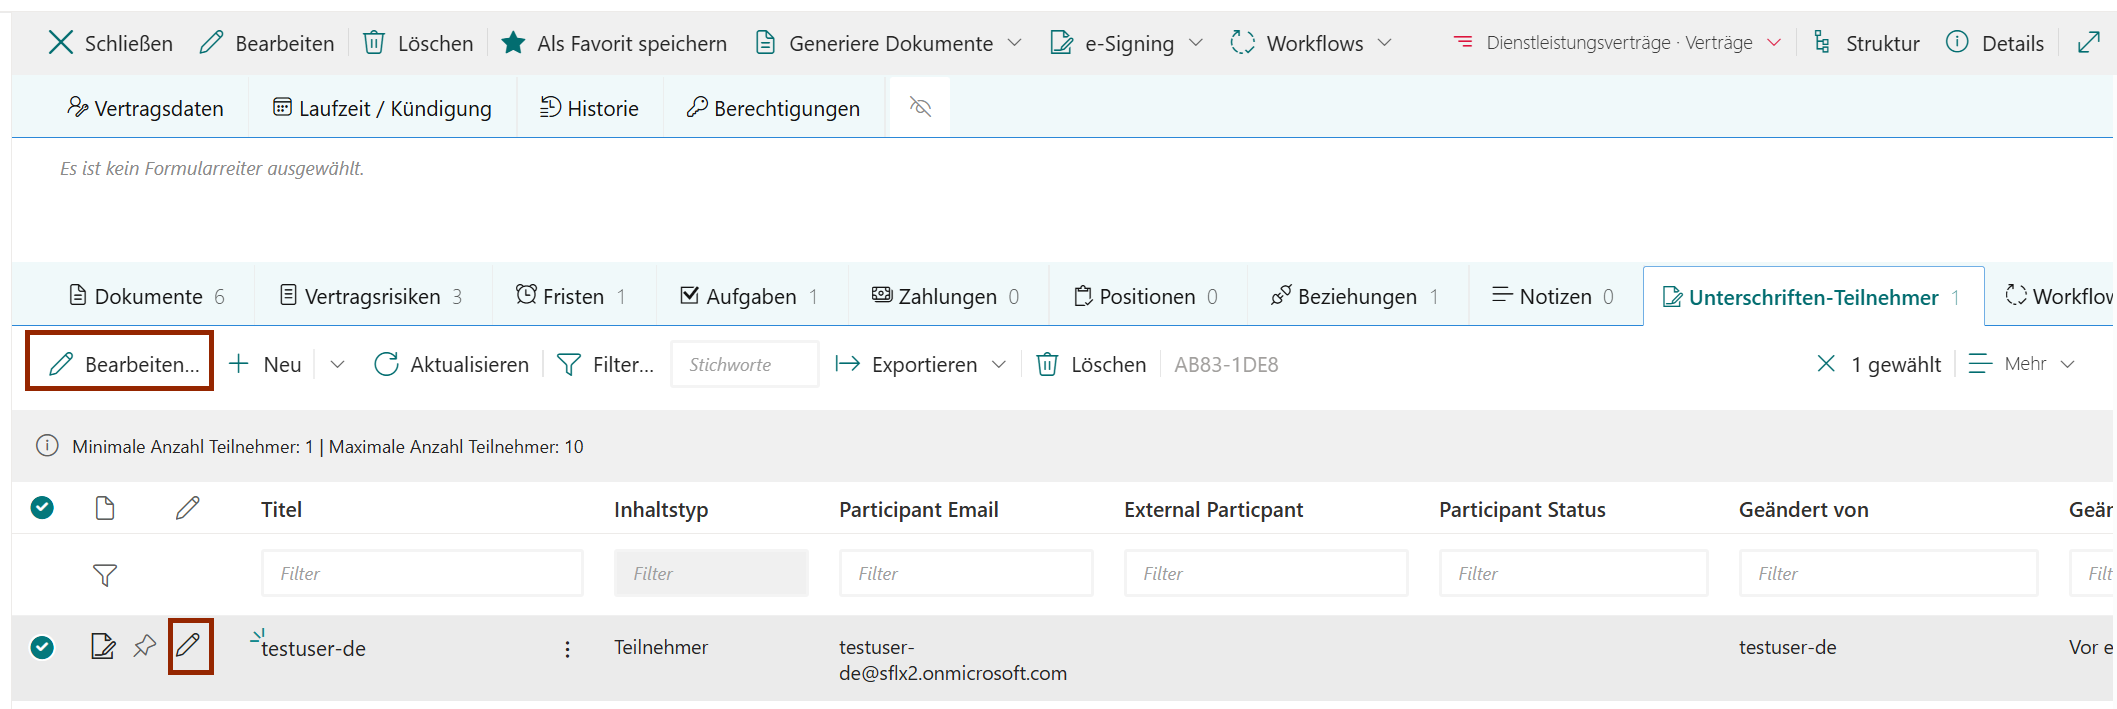
Task: Clear selection with X next to 1 gewählt
Action: point(1825,364)
